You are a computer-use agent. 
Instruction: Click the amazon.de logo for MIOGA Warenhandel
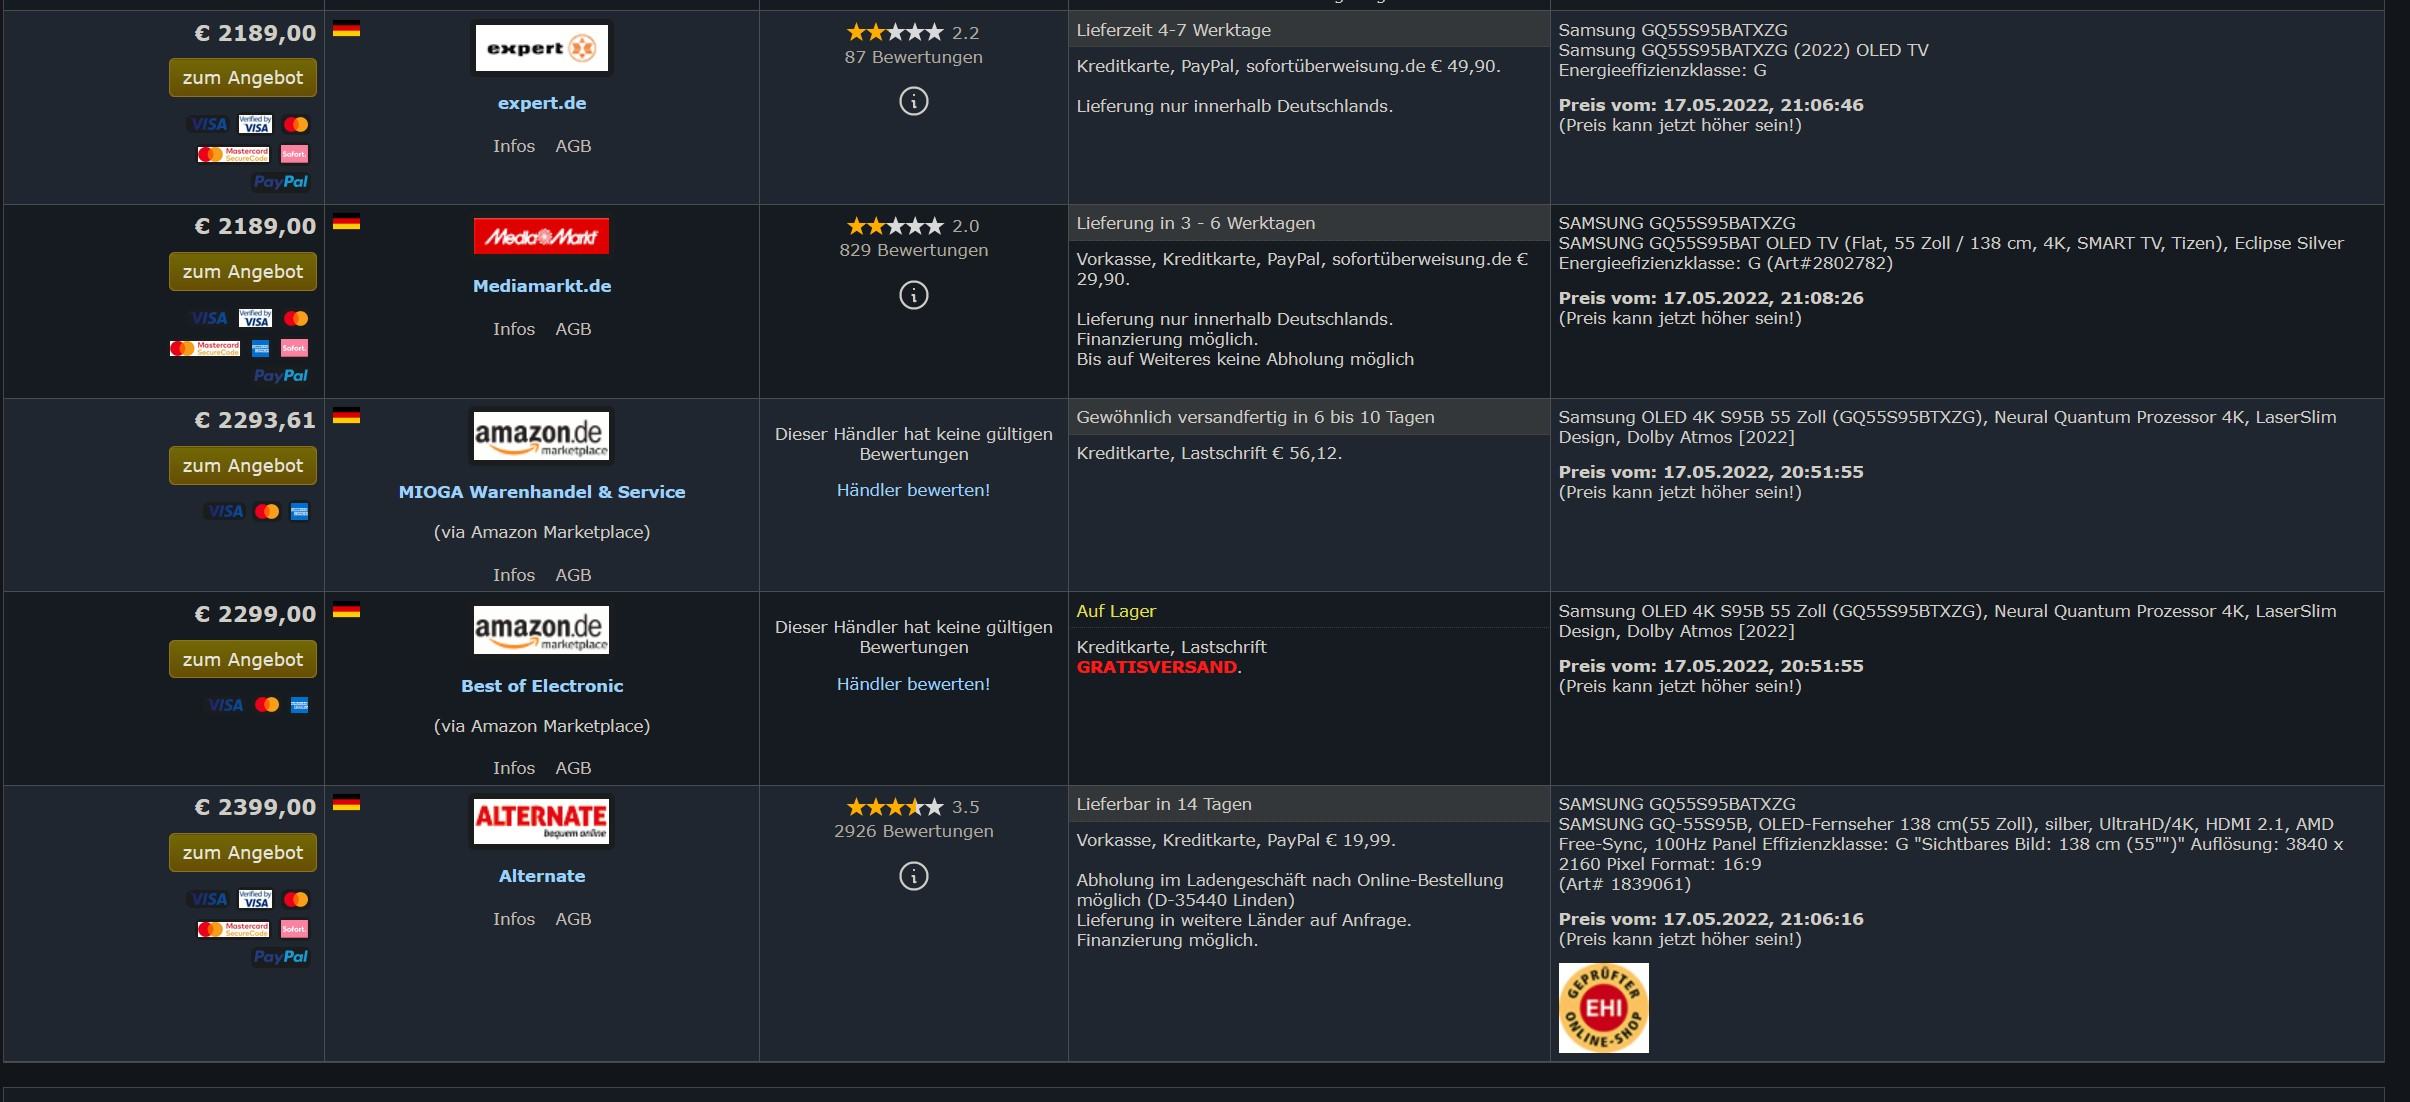pyautogui.click(x=541, y=436)
